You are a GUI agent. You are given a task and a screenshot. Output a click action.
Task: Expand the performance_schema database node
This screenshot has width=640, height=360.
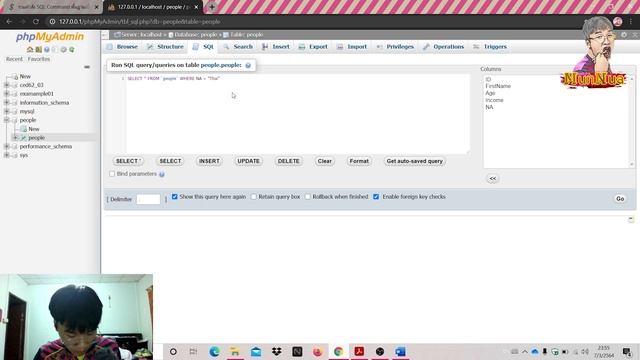click(7, 146)
